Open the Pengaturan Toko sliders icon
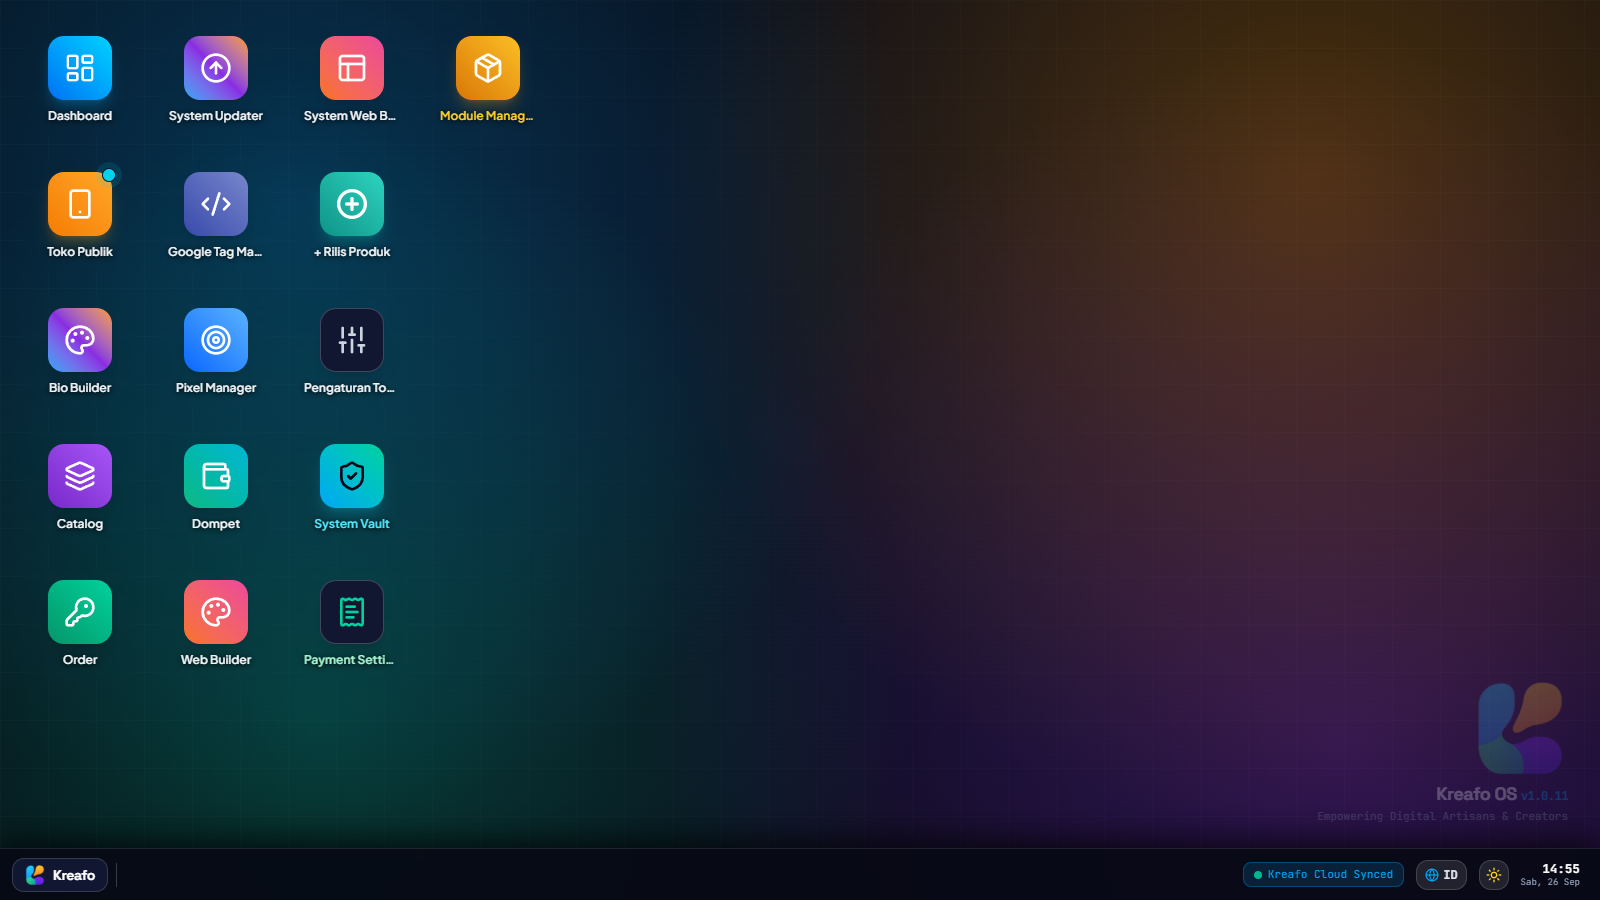 coord(352,340)
